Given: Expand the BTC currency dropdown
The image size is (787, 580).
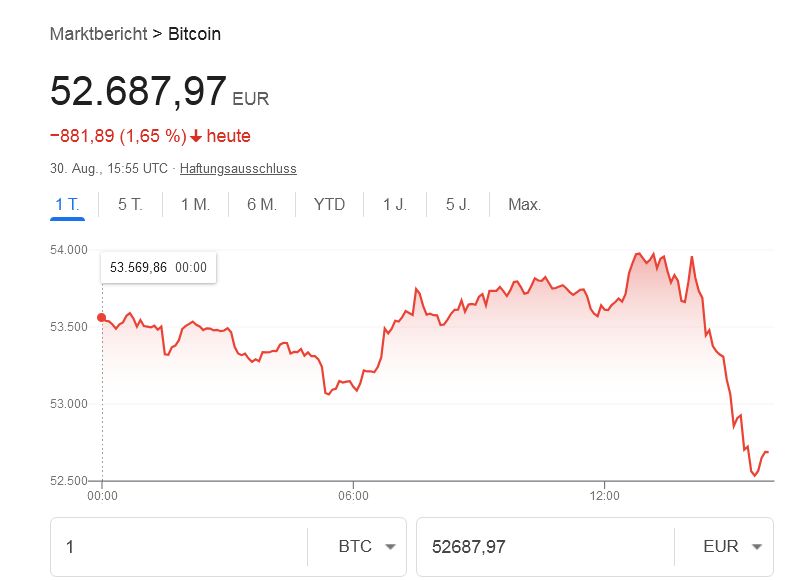Looking at the screenshot, I should coord(367,547).
